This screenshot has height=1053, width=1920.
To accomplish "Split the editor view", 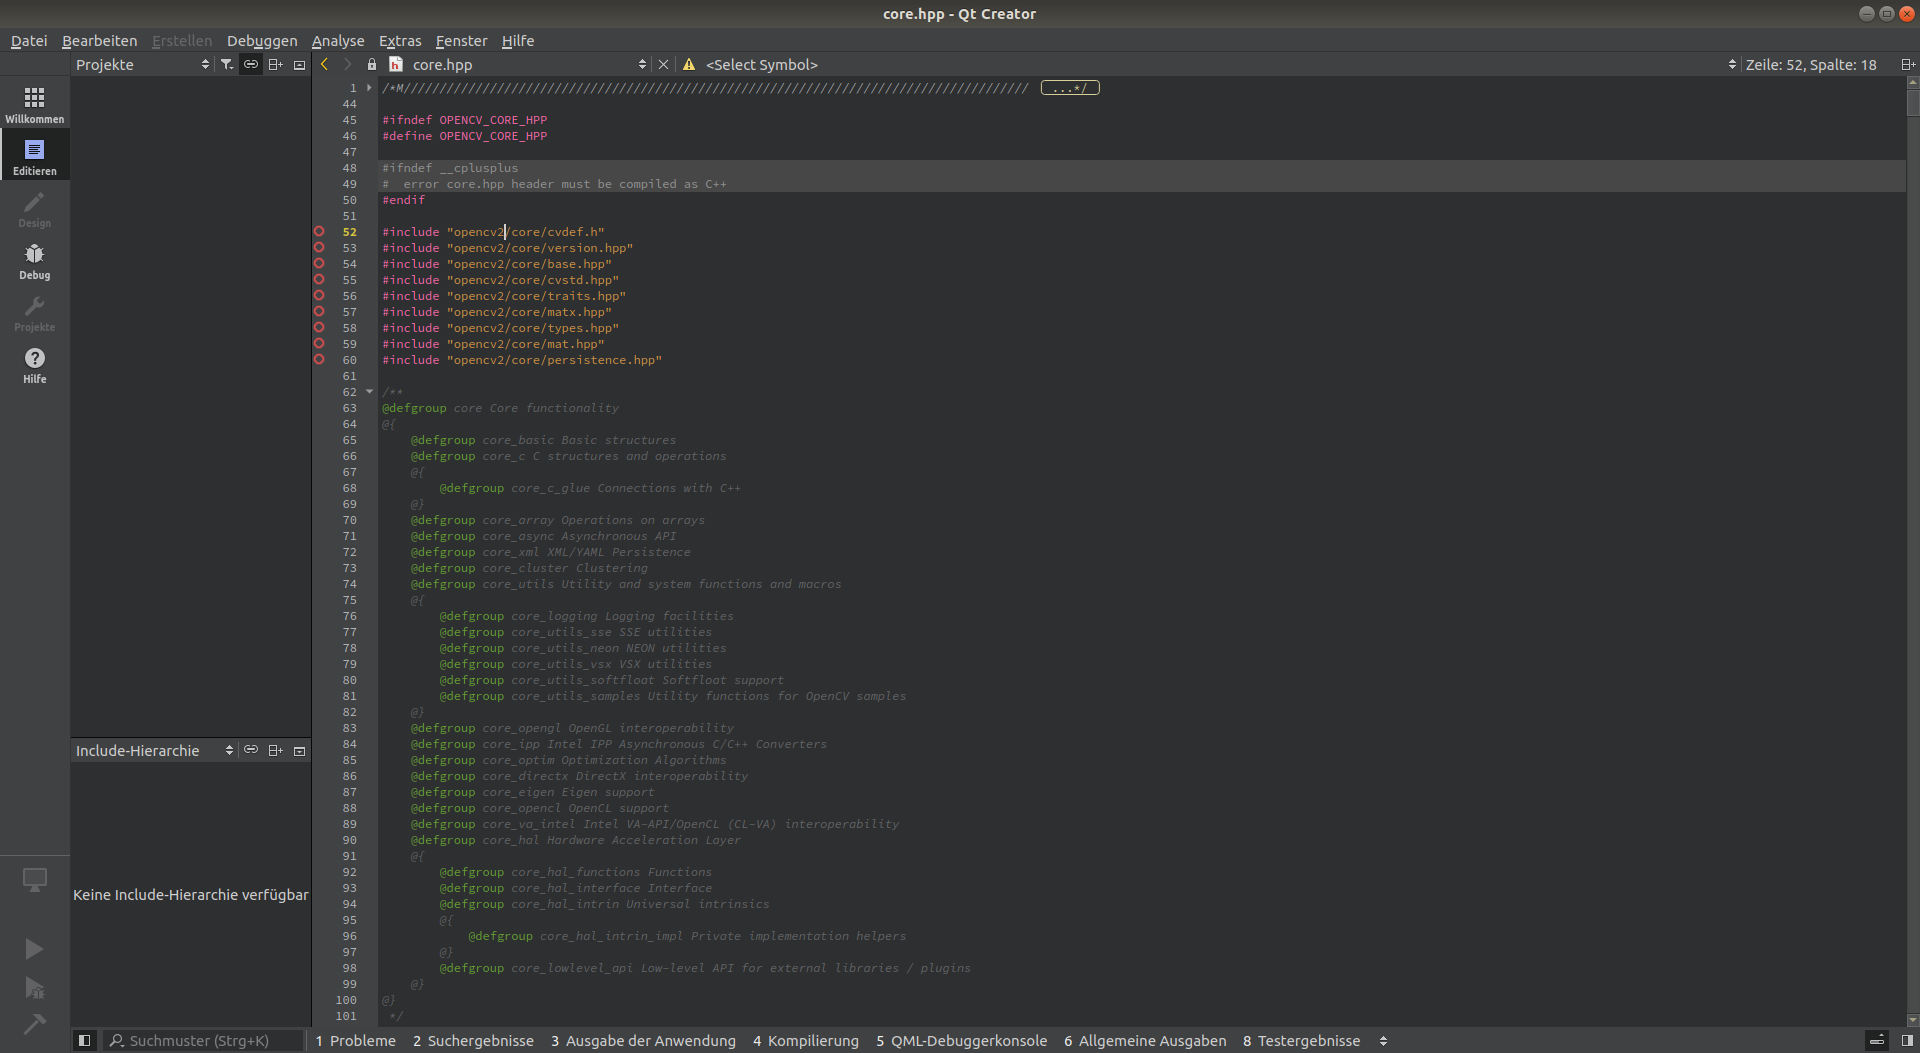I will (1907, 64).
